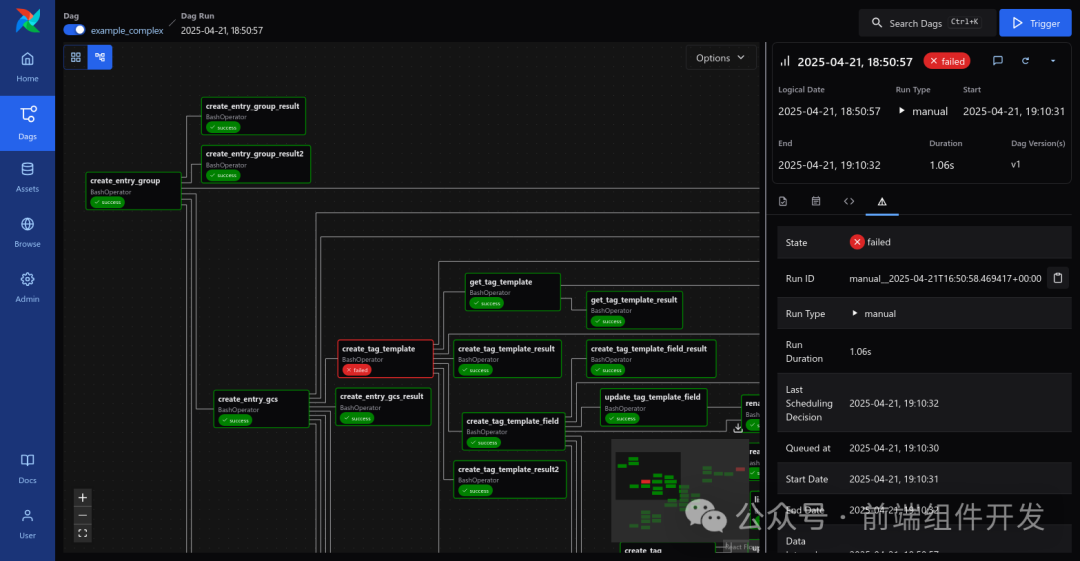Click the Search Dags field
This screenshot has height=561, width=1080.
click(x=927, y=23)
